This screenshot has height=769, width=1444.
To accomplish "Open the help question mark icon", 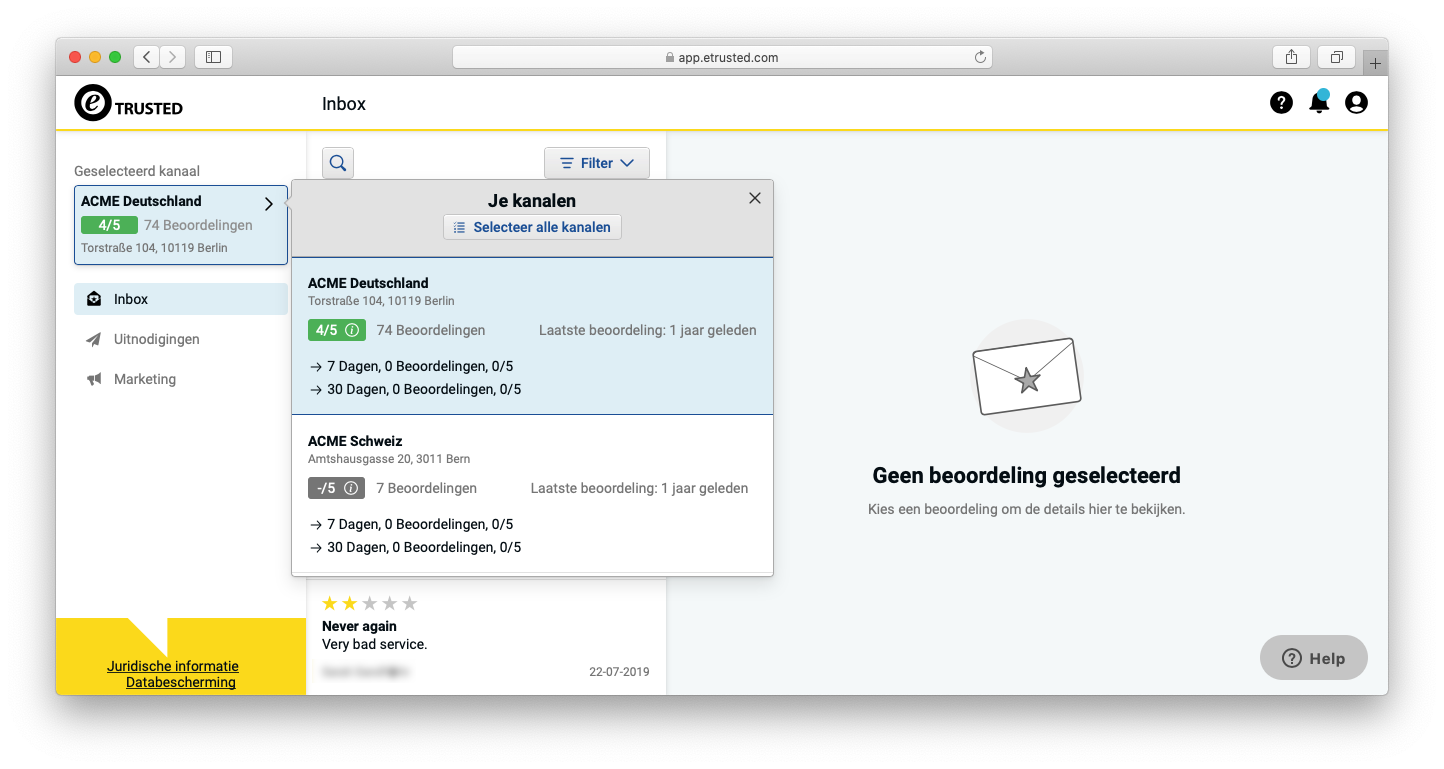I will pyautogui.click(x=1281, y=102).
